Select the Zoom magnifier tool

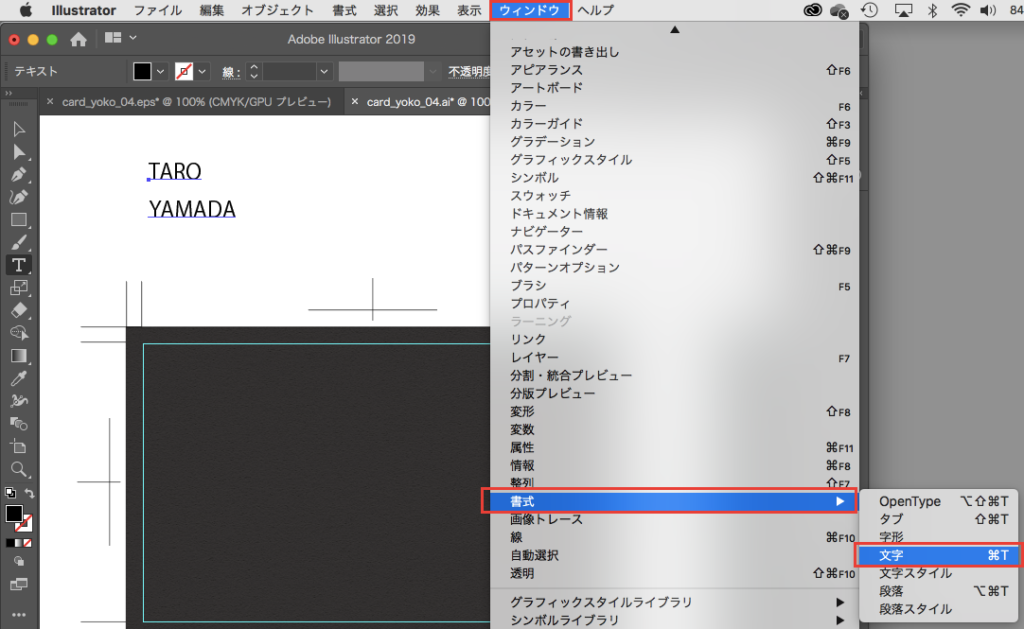19,469
